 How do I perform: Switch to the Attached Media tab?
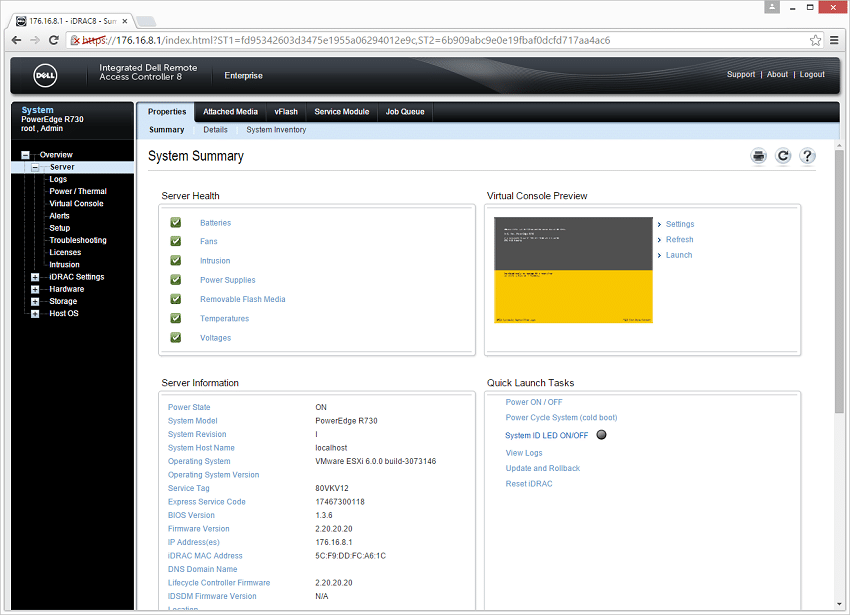pos(230,112)
